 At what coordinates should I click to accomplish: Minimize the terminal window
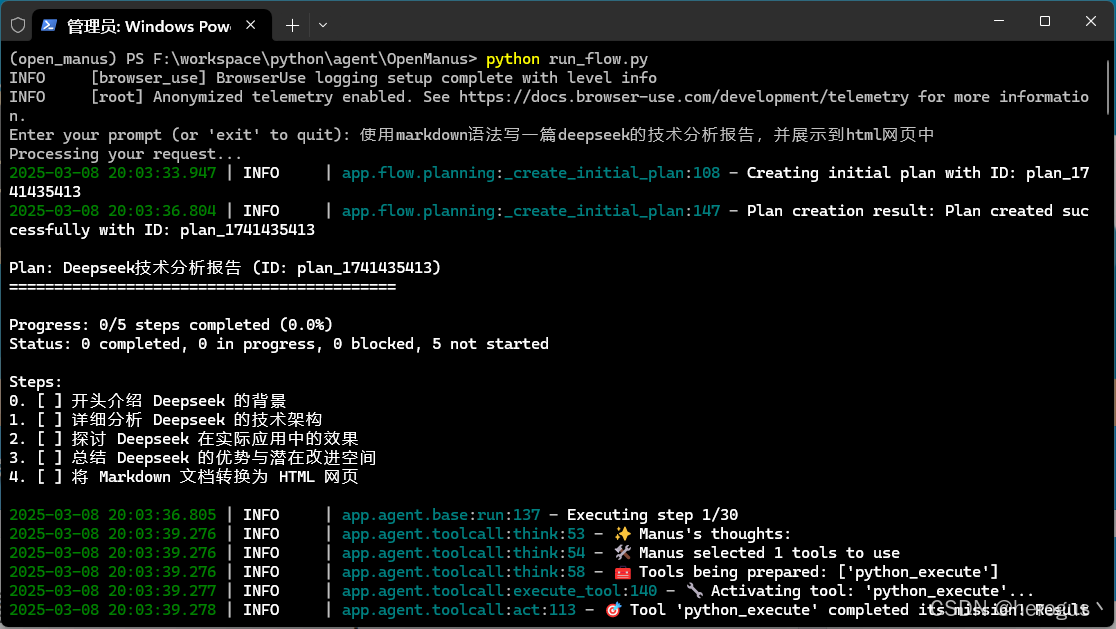[x=999, y=21]
